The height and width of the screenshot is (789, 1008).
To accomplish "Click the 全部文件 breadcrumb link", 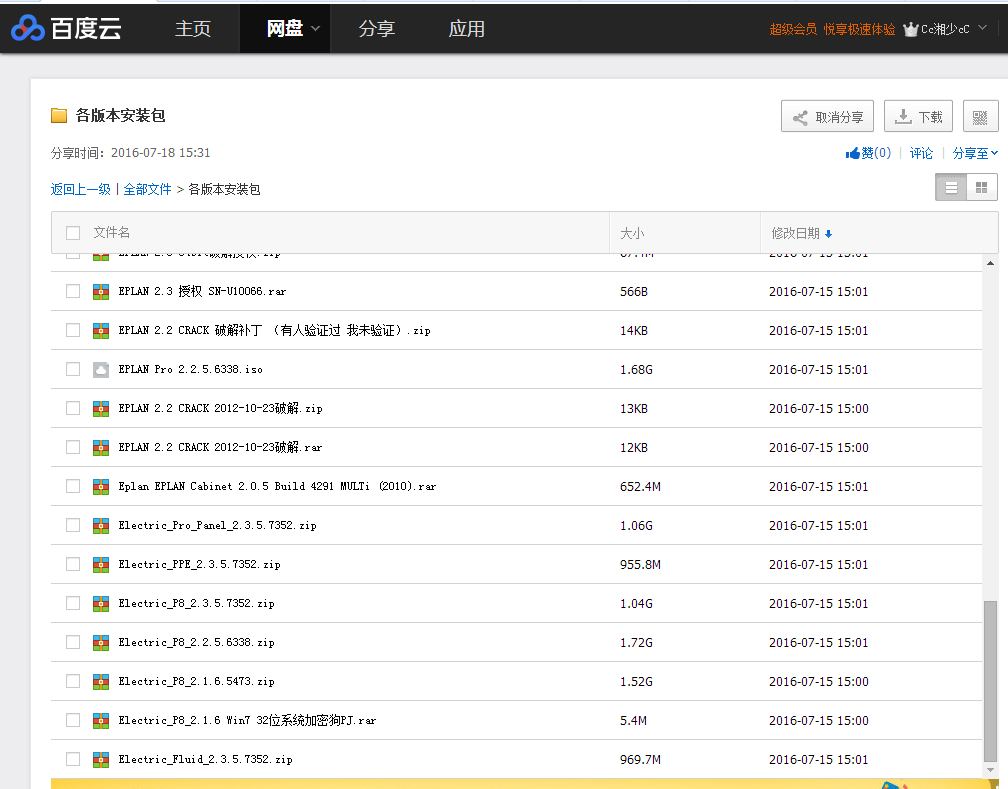I will pos(147,189).
